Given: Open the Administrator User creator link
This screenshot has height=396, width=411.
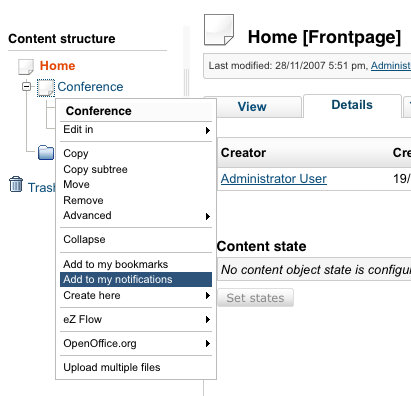Looking at the screenshot, I should pyautogui.click(x=274, y=179).
